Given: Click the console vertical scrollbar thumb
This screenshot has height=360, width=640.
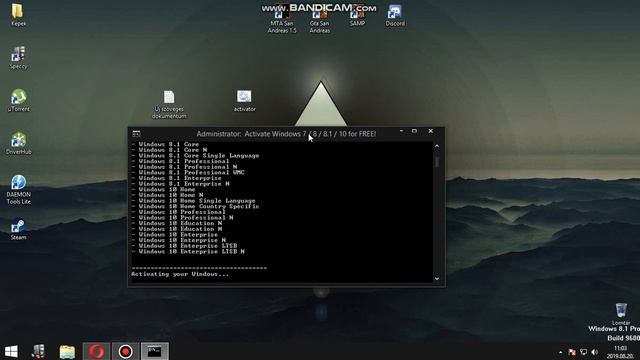Looking at the screenshot, I should (x=437, y=162).
